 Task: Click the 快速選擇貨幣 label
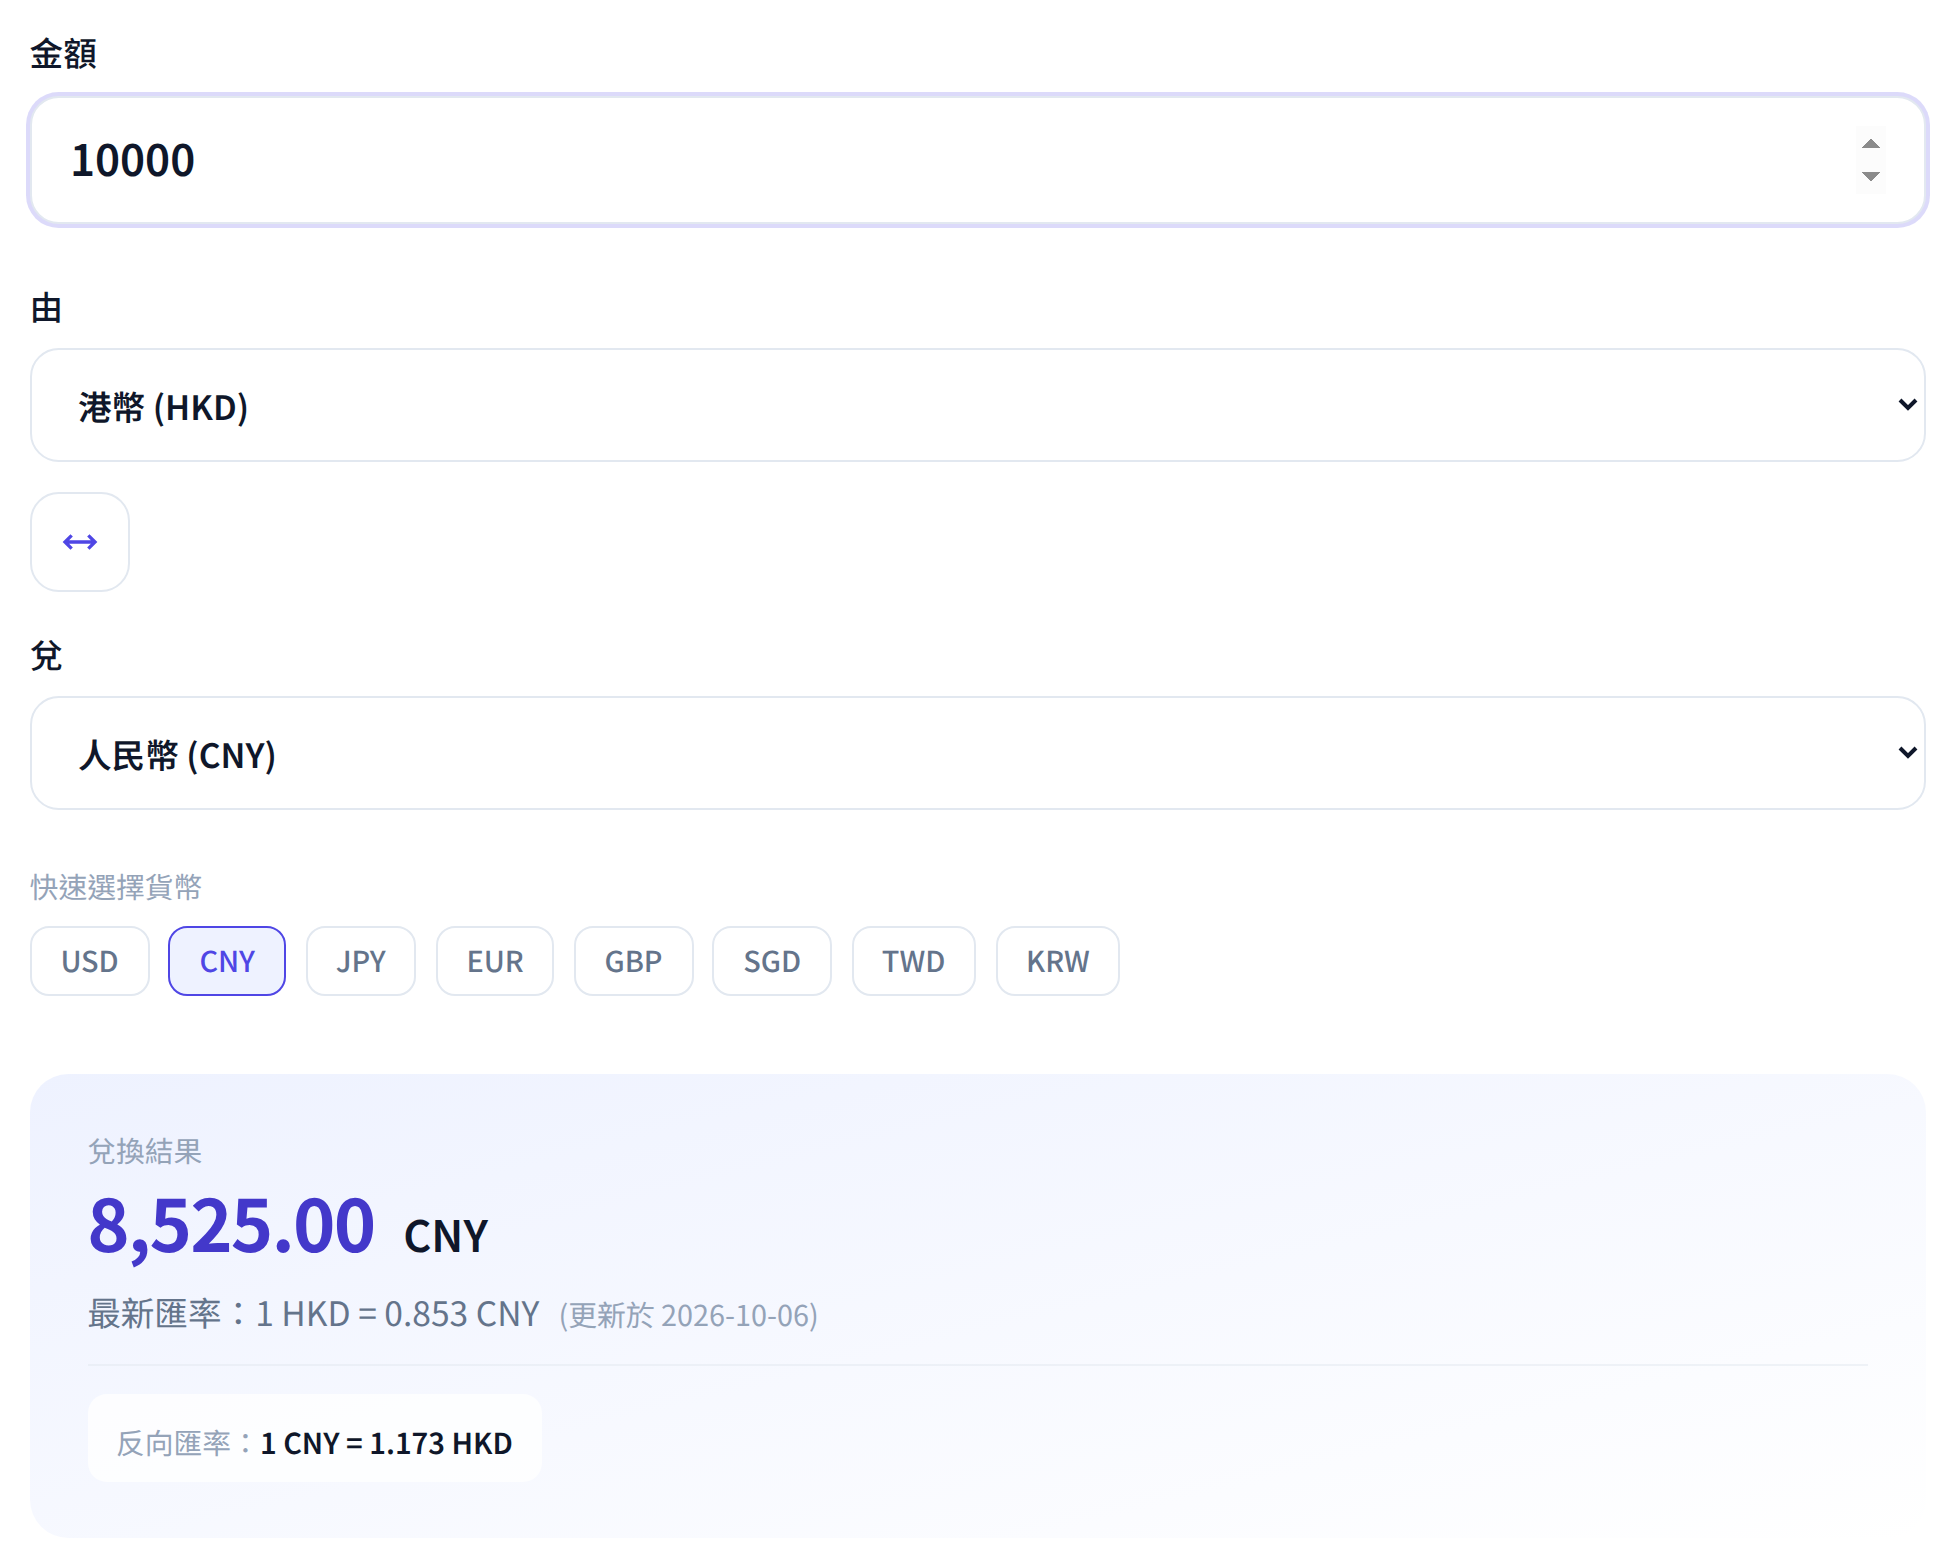(116, 887)
